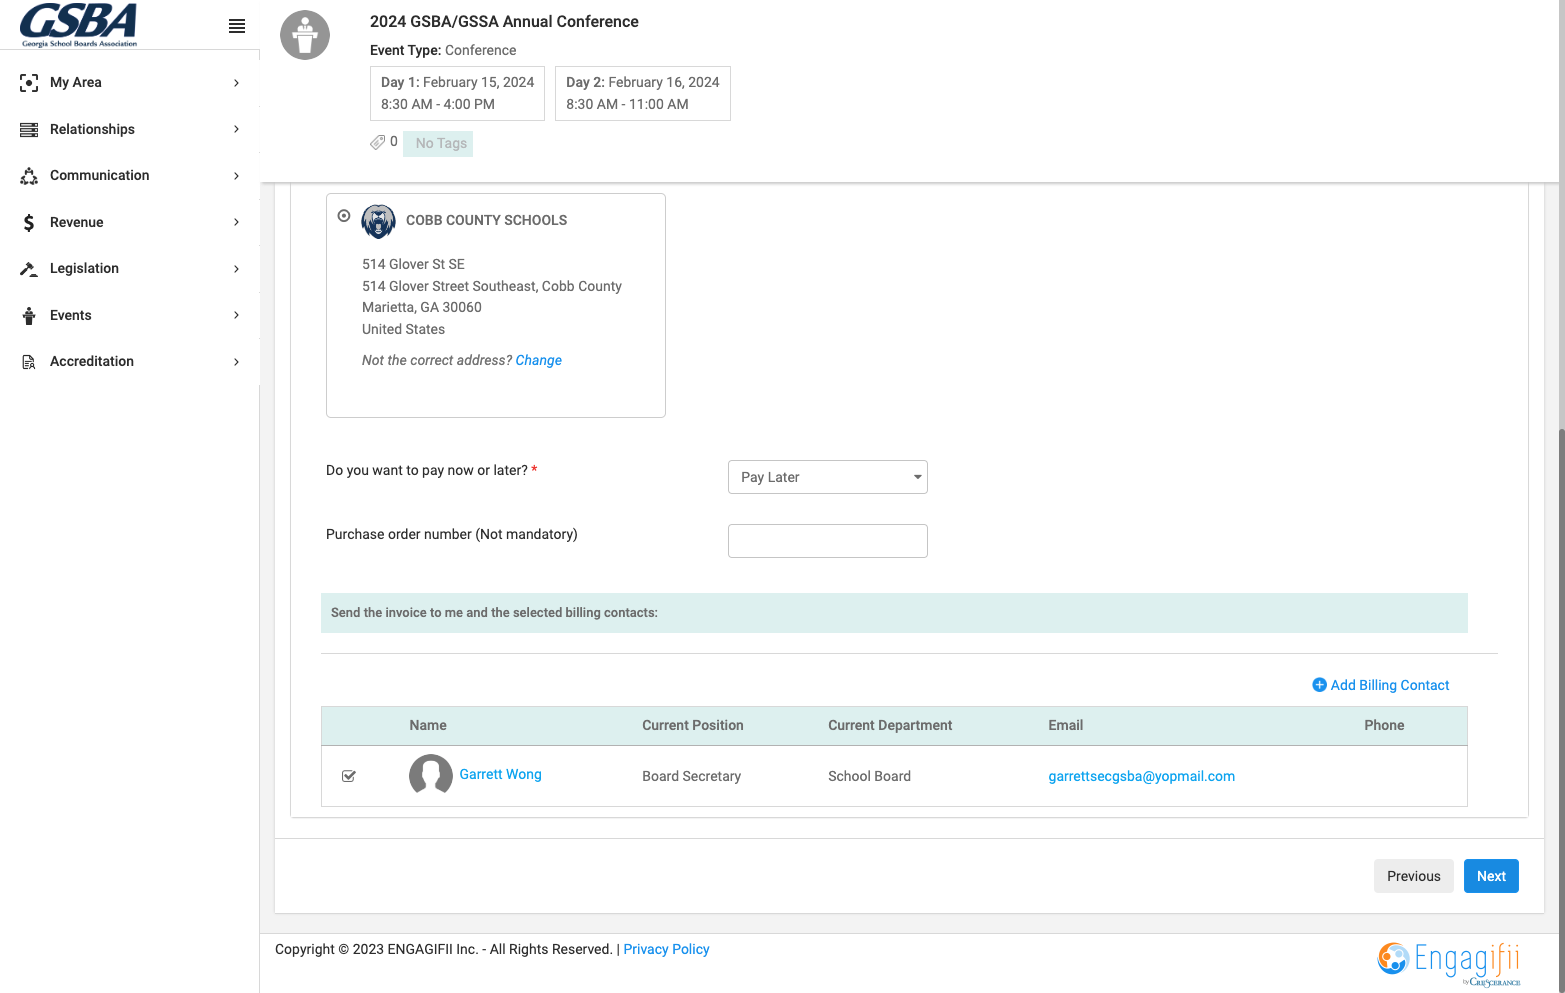Click the Communication sidebar icon

(x=29, y=176)
